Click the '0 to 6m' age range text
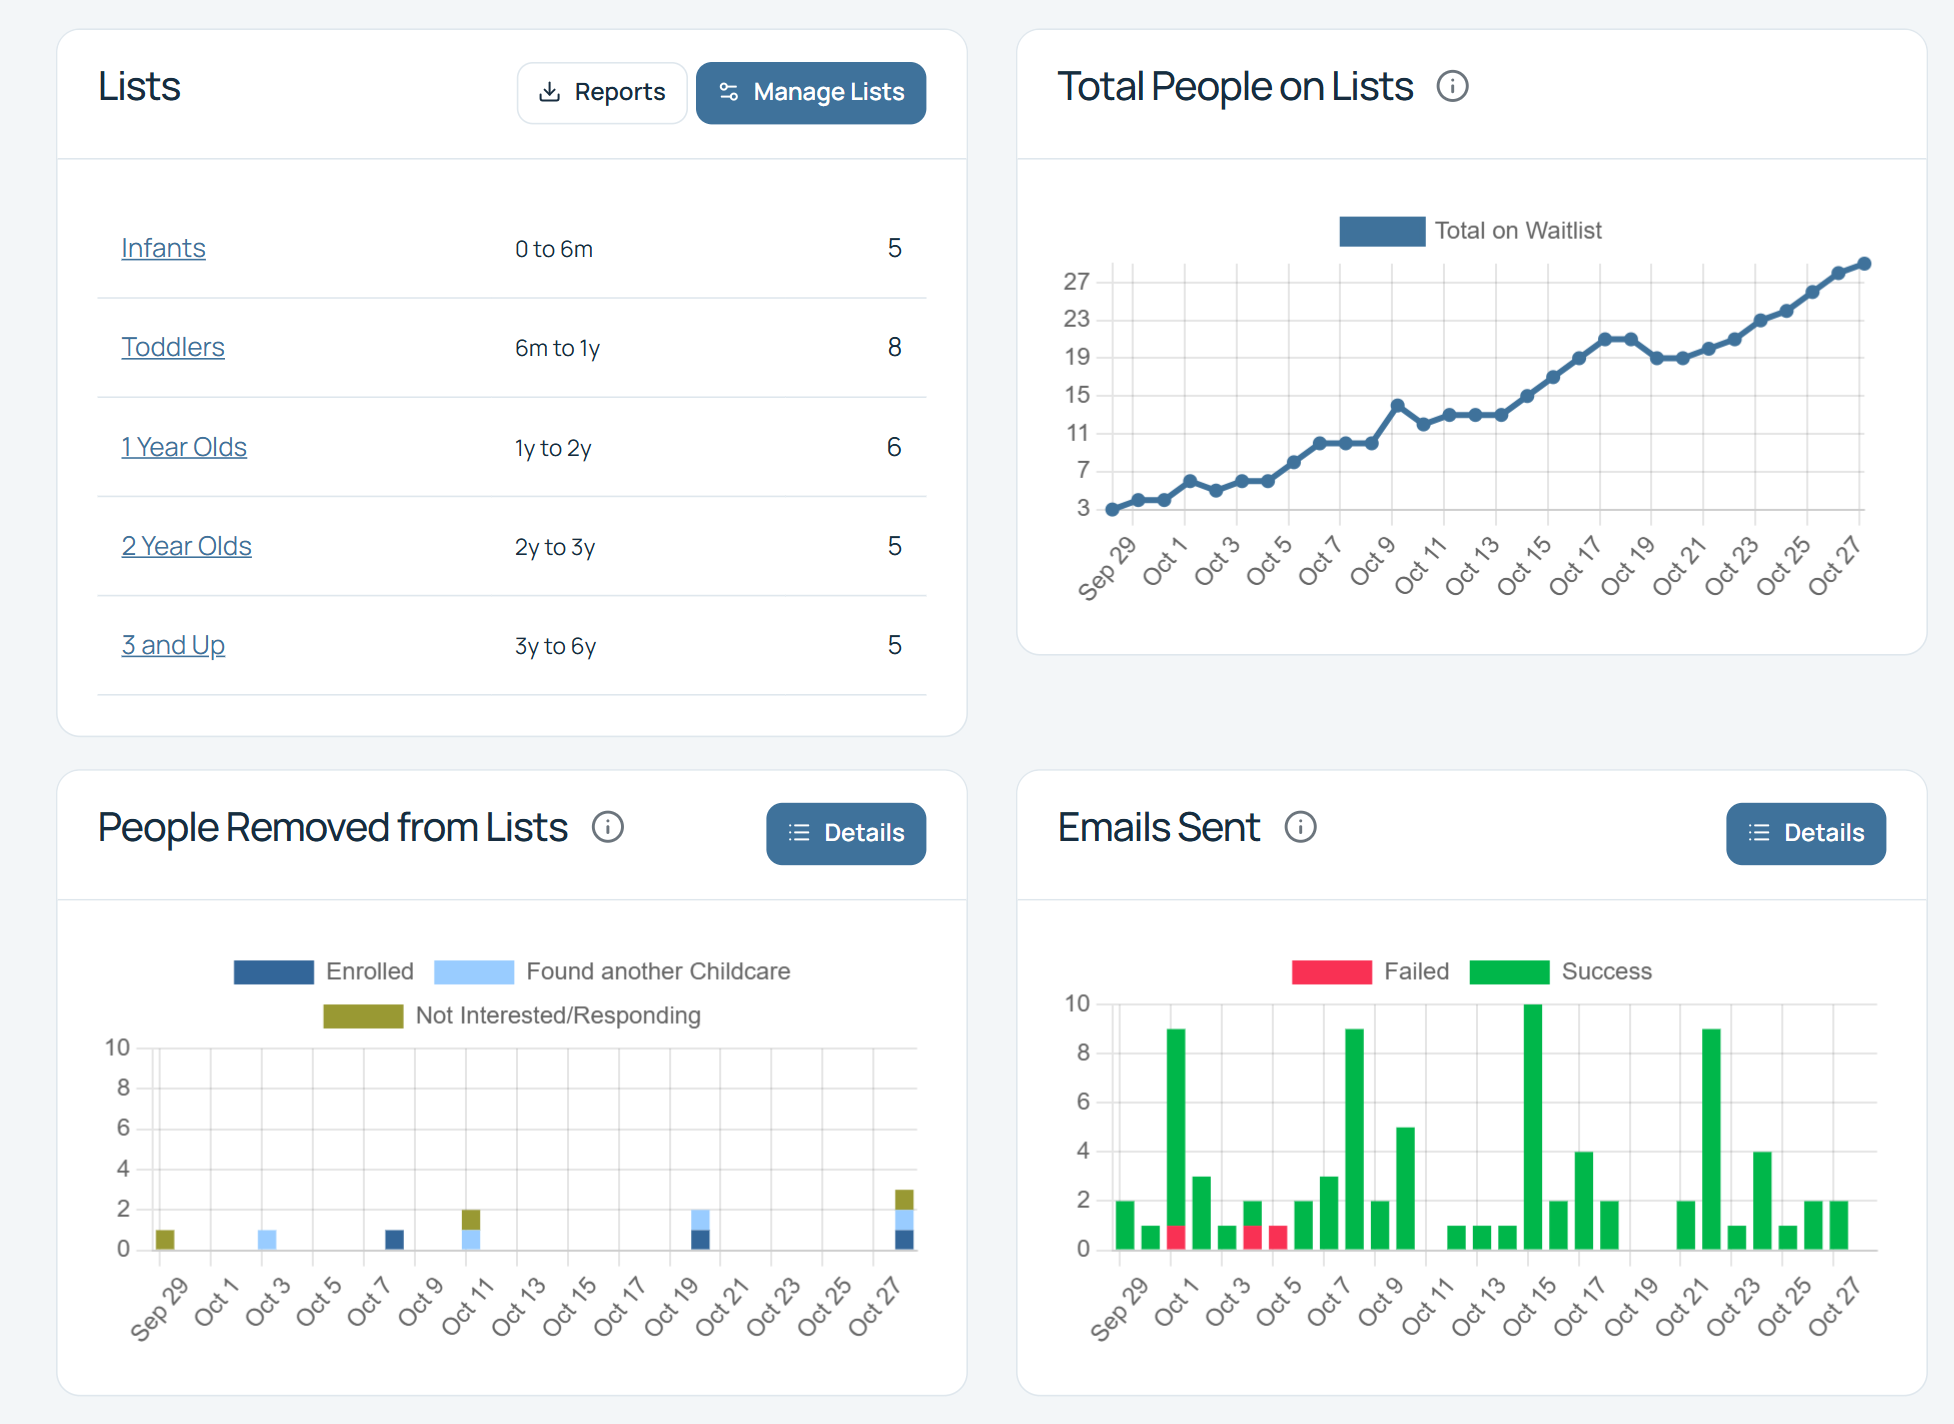The width and height of the screenshot is (1954, 1424). coord(554,249)
